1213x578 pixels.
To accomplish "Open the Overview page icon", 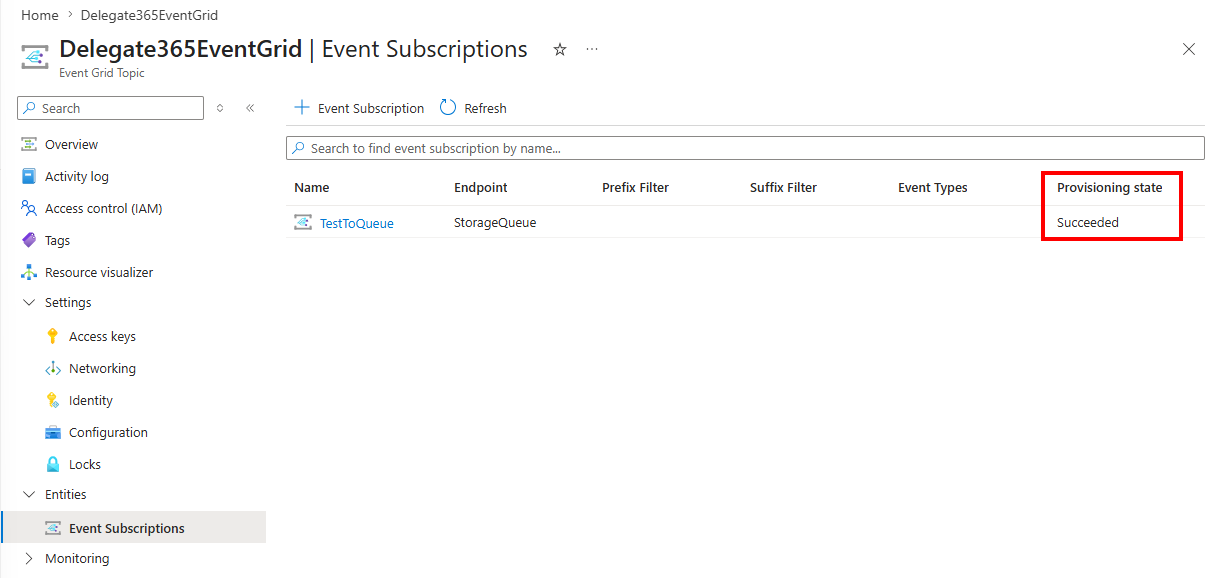I will point(29,145).
